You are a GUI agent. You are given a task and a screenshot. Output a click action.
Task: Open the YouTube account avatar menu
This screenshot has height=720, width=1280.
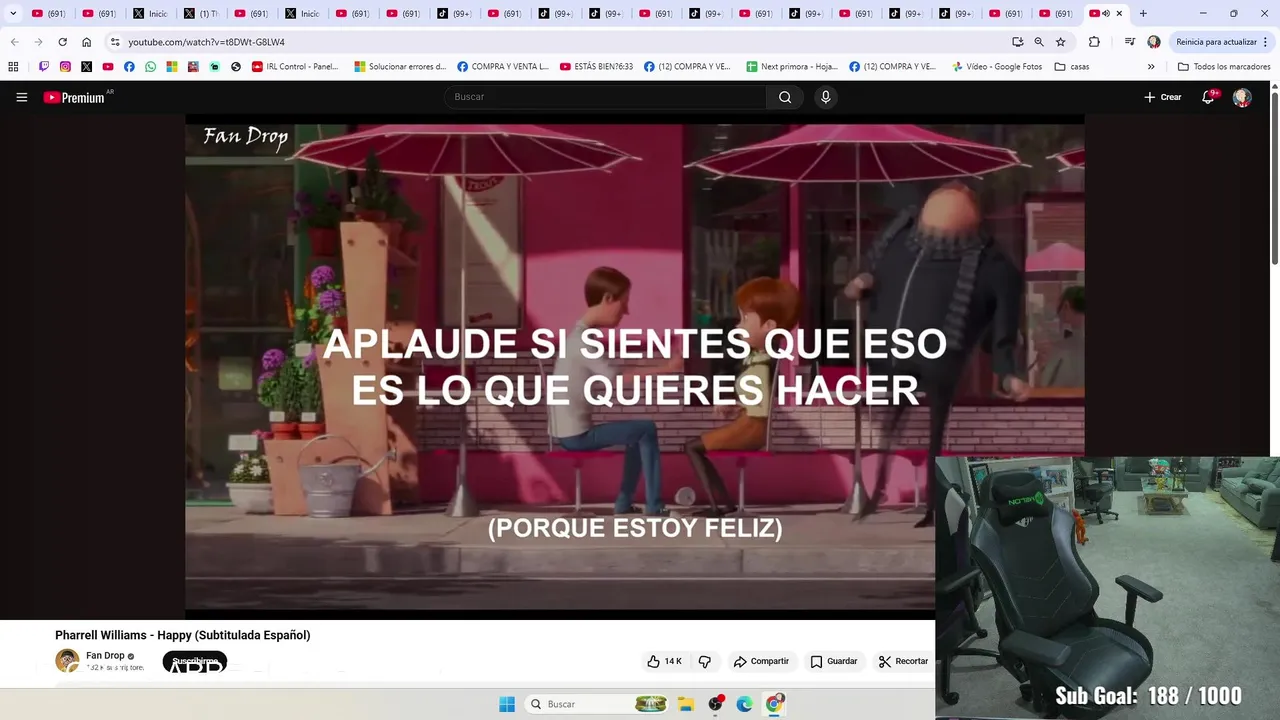coord(1242,97)
